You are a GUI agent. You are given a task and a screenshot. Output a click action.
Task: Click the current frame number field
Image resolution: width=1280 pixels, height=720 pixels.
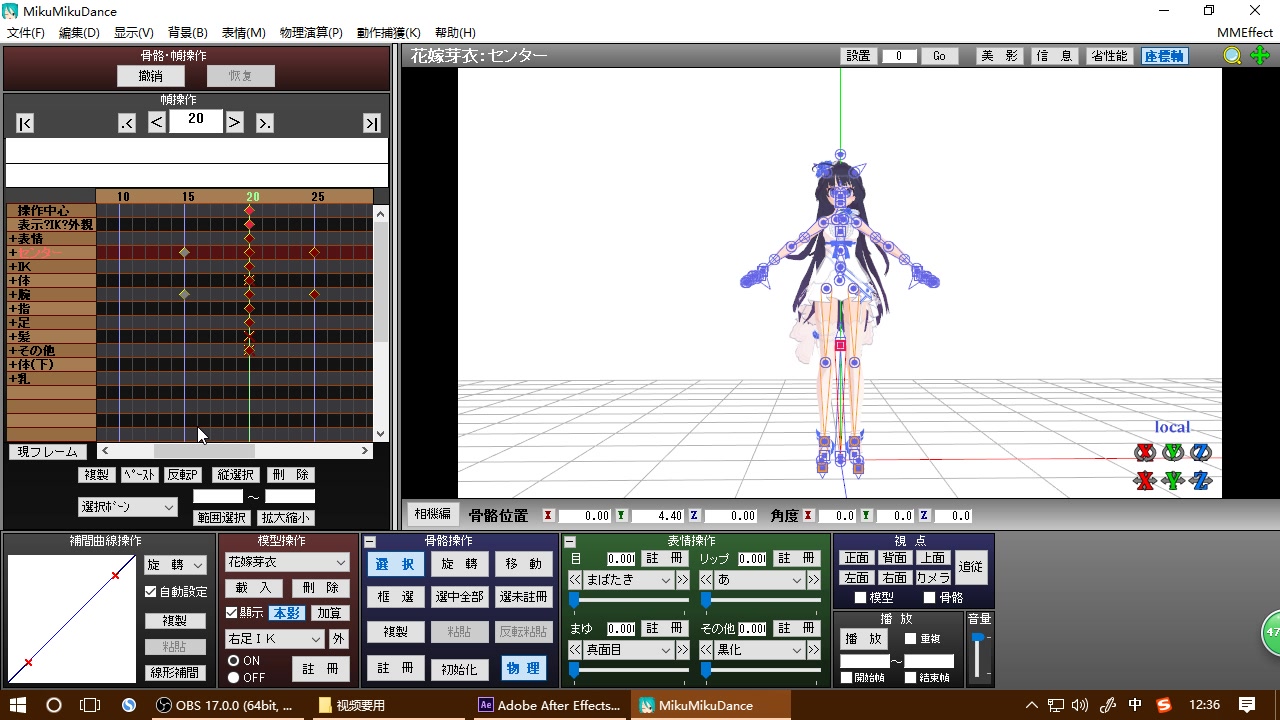[x=196, y=121]
